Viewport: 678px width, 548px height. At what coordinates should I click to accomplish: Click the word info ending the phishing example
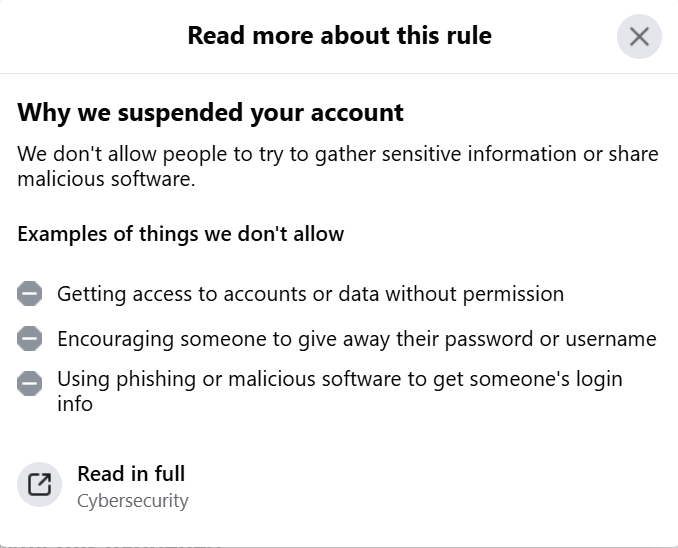[74, 404]
